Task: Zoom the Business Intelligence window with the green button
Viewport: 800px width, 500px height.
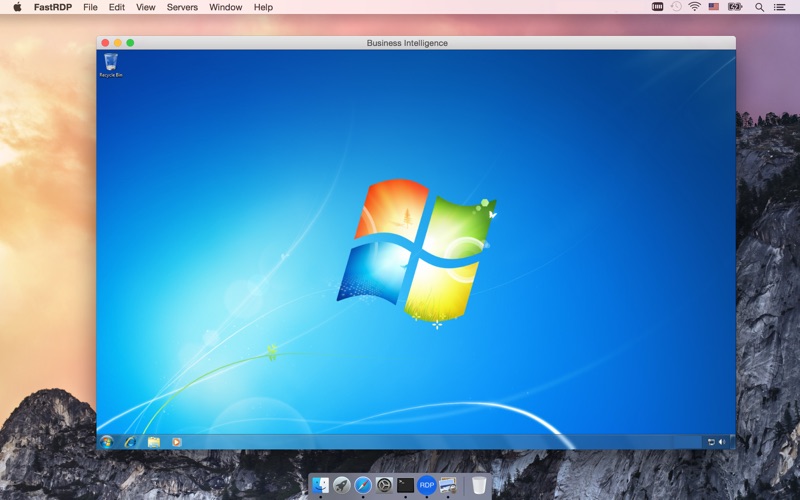Action: [x=131, y=43]
